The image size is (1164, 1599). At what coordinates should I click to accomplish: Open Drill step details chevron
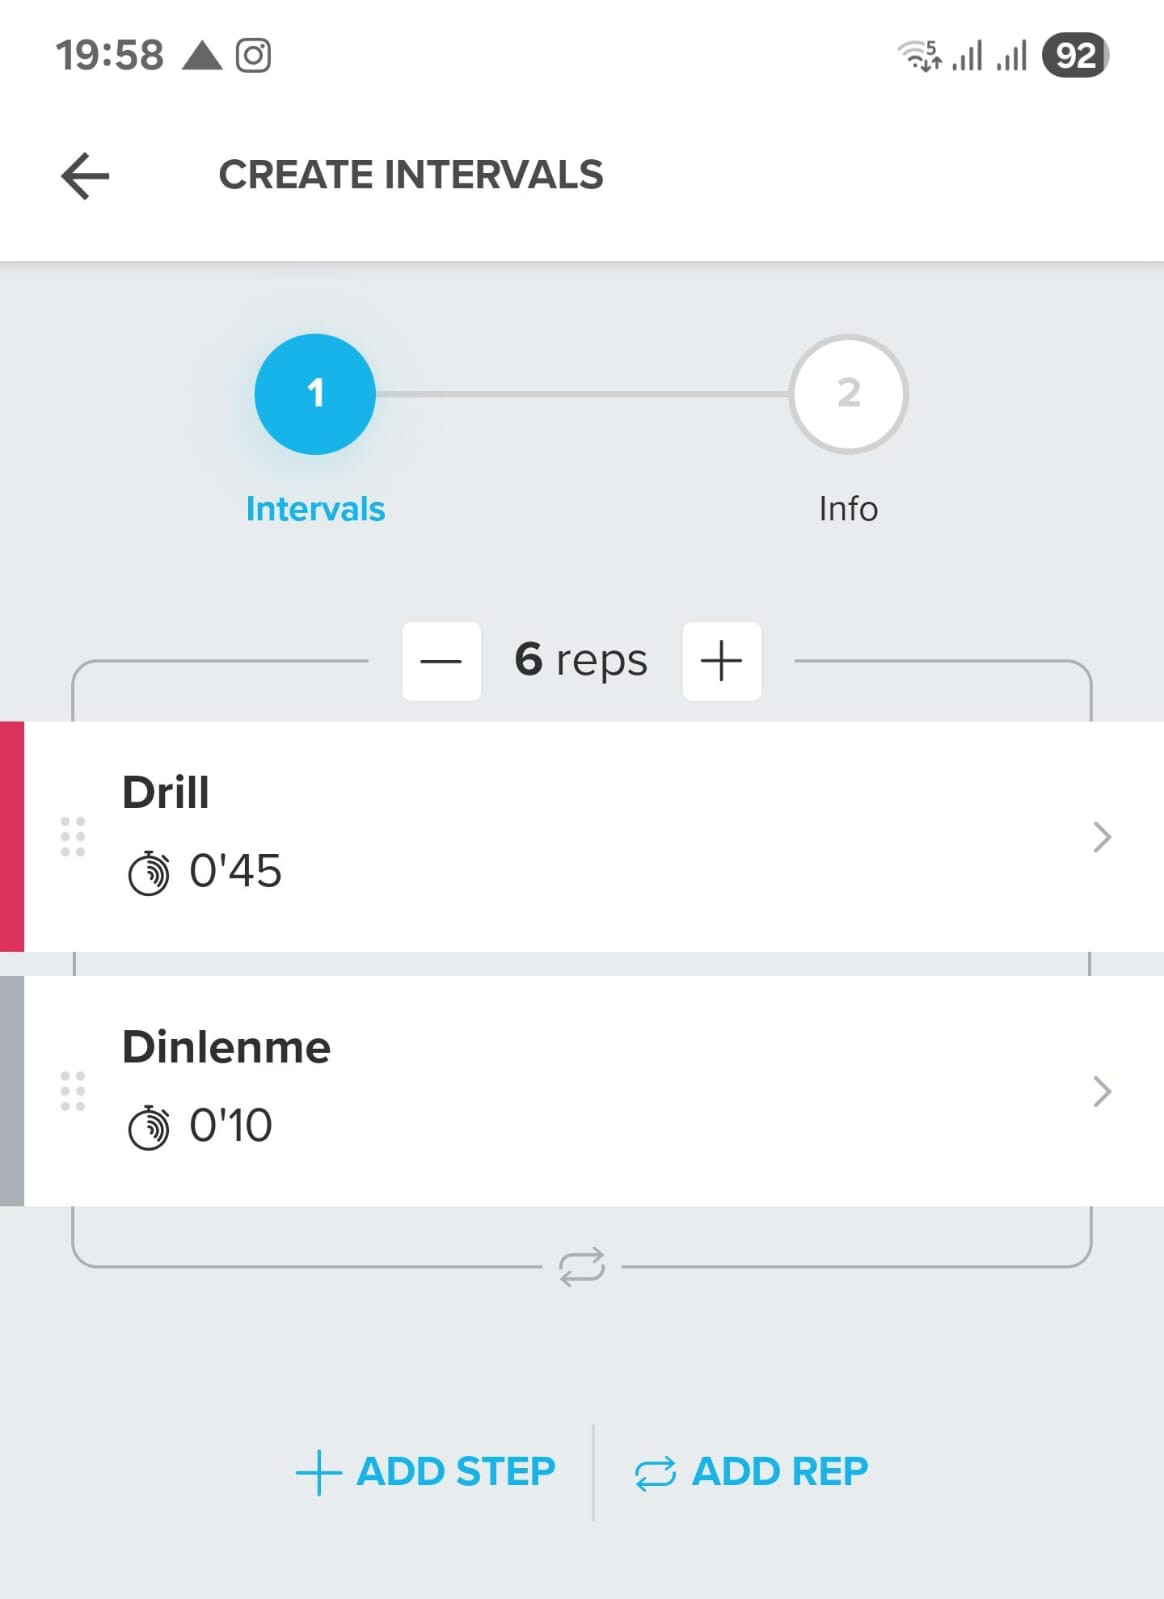[x=1102, y=837]
